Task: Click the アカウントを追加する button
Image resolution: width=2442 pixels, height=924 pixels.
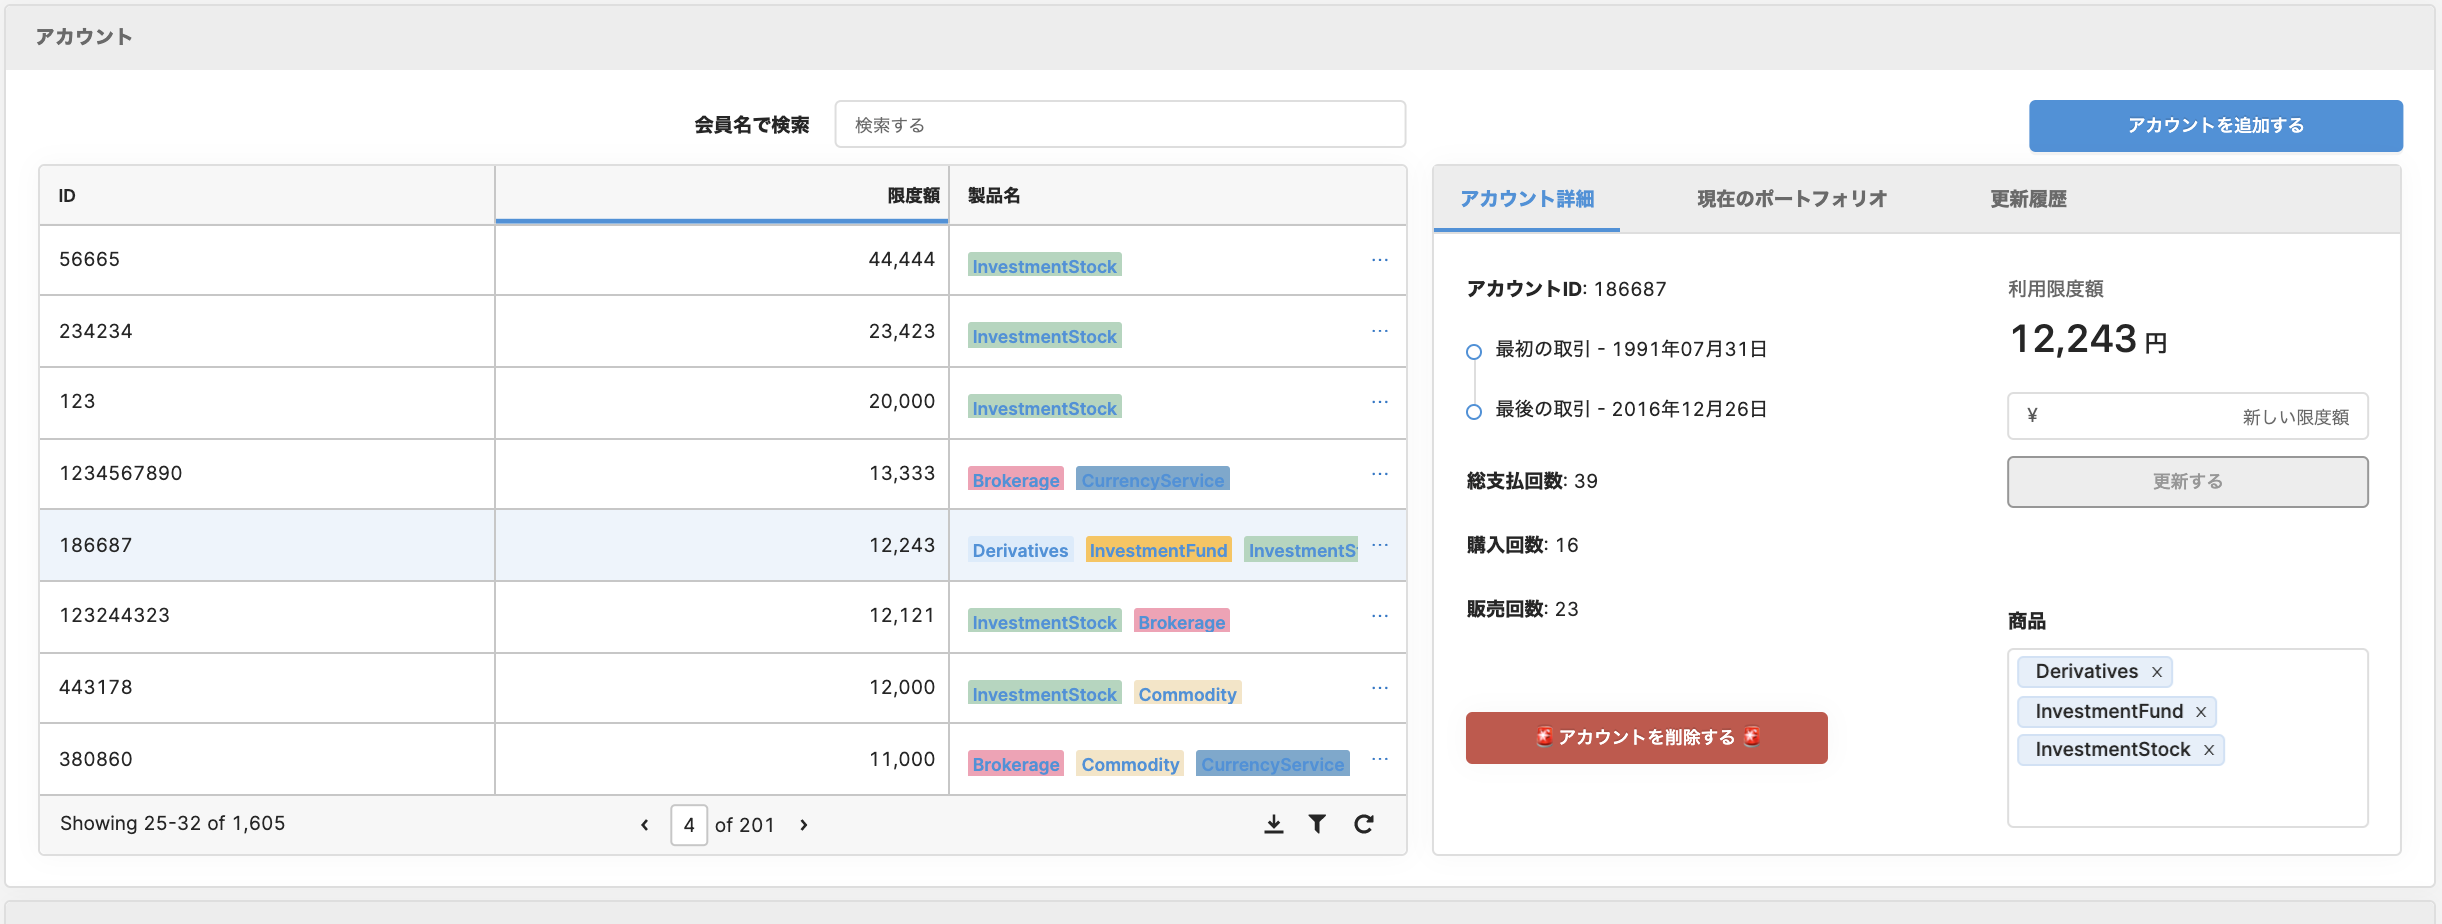Action: click(2215, 126)
